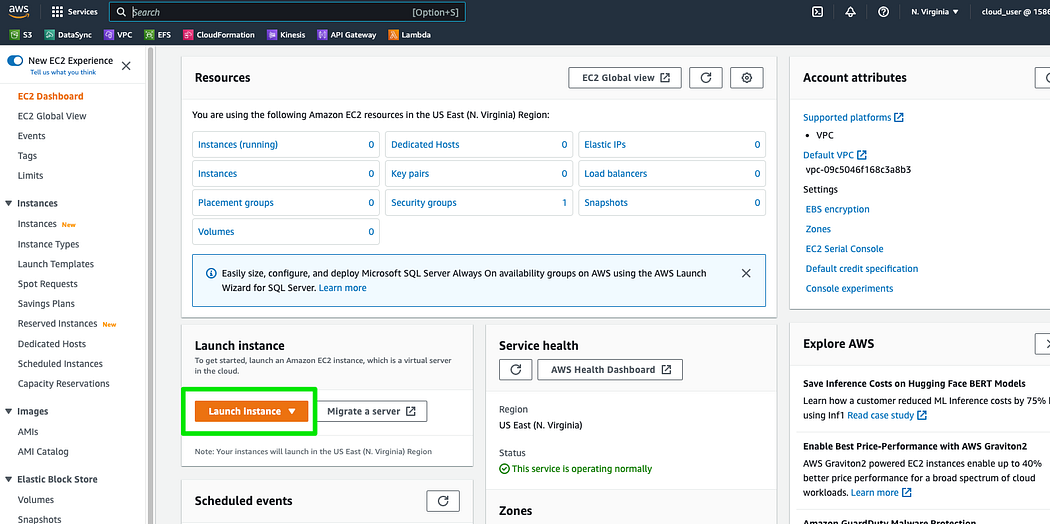Open Savings Plans in sidebar
1050x524 pixels.
[x=46, y=304]
